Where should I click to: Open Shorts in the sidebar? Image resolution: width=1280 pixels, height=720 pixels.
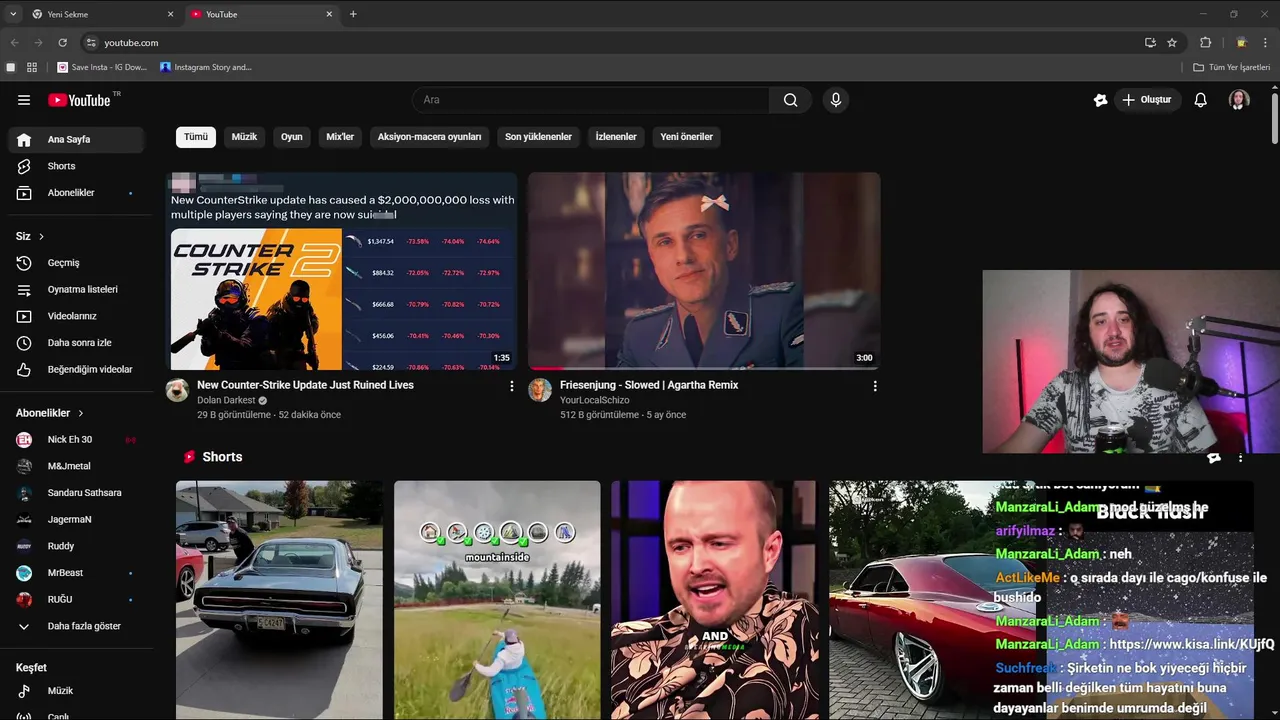[x=76, y=166]
